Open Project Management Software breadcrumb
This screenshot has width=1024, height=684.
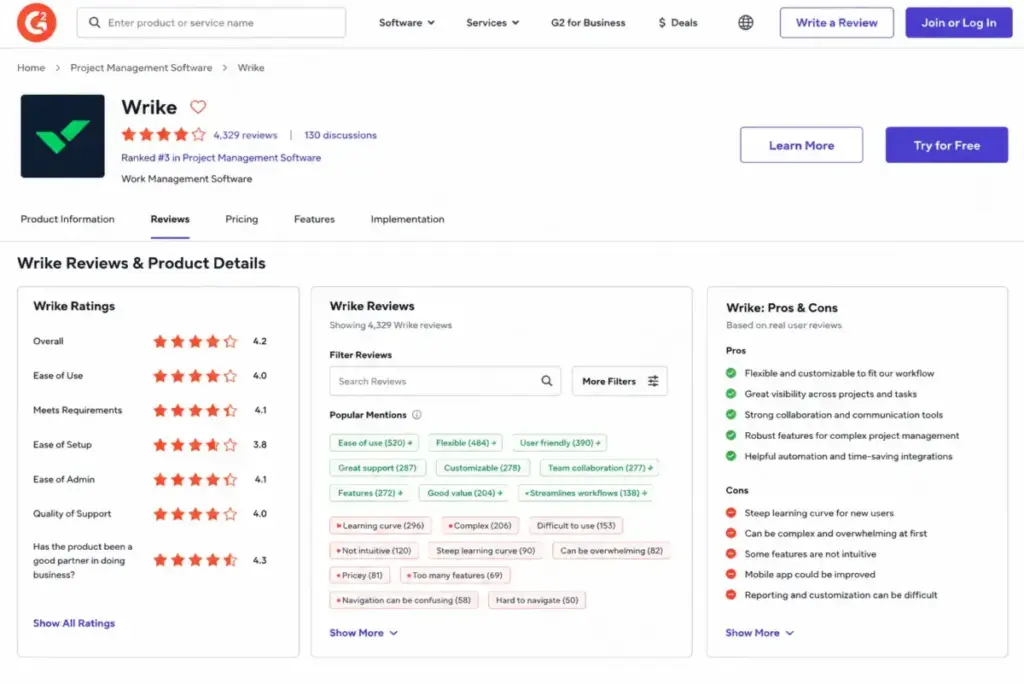click(141, 68)
